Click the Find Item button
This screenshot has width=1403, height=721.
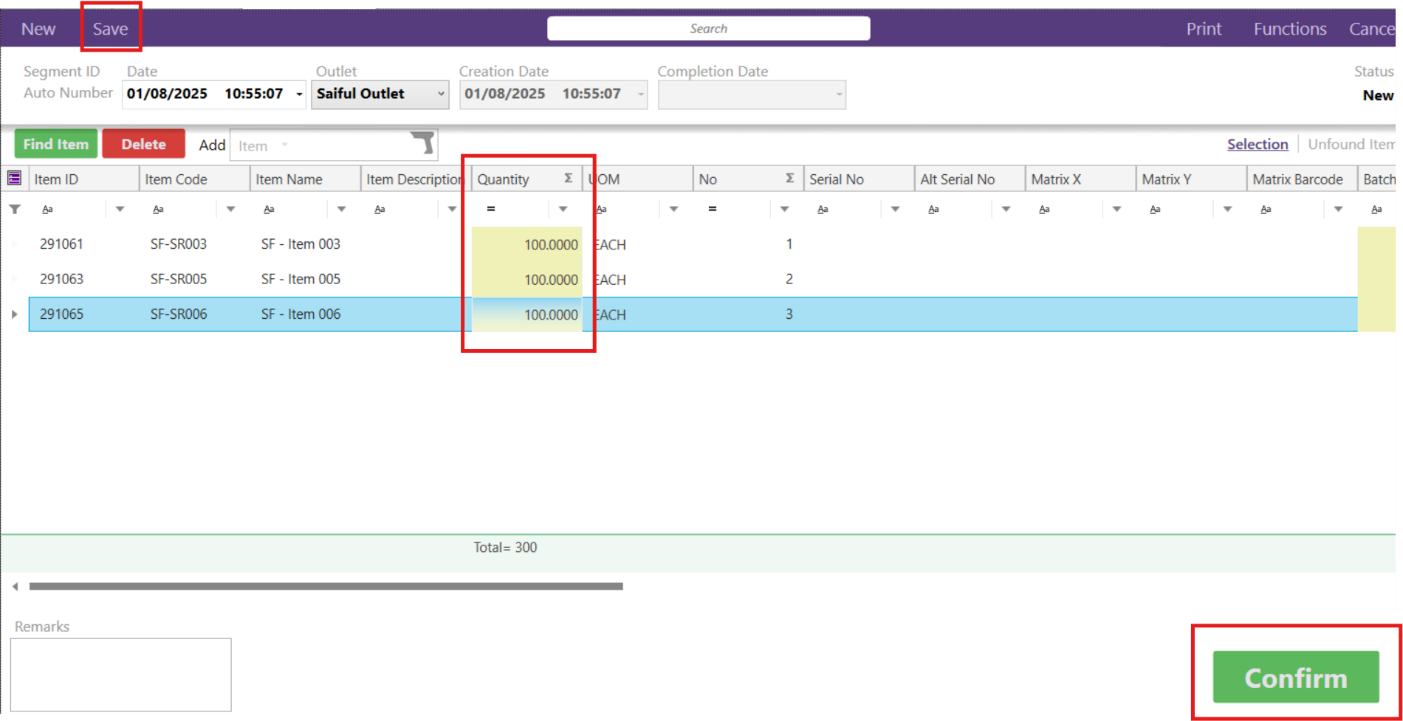click(x=55, y=143)
